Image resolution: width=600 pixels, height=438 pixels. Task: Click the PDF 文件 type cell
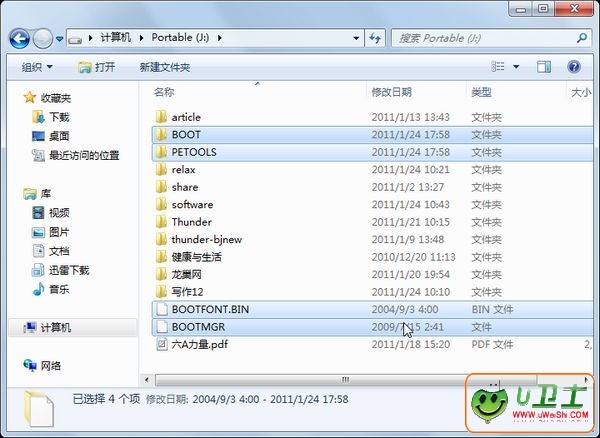(x=492, y=344)
